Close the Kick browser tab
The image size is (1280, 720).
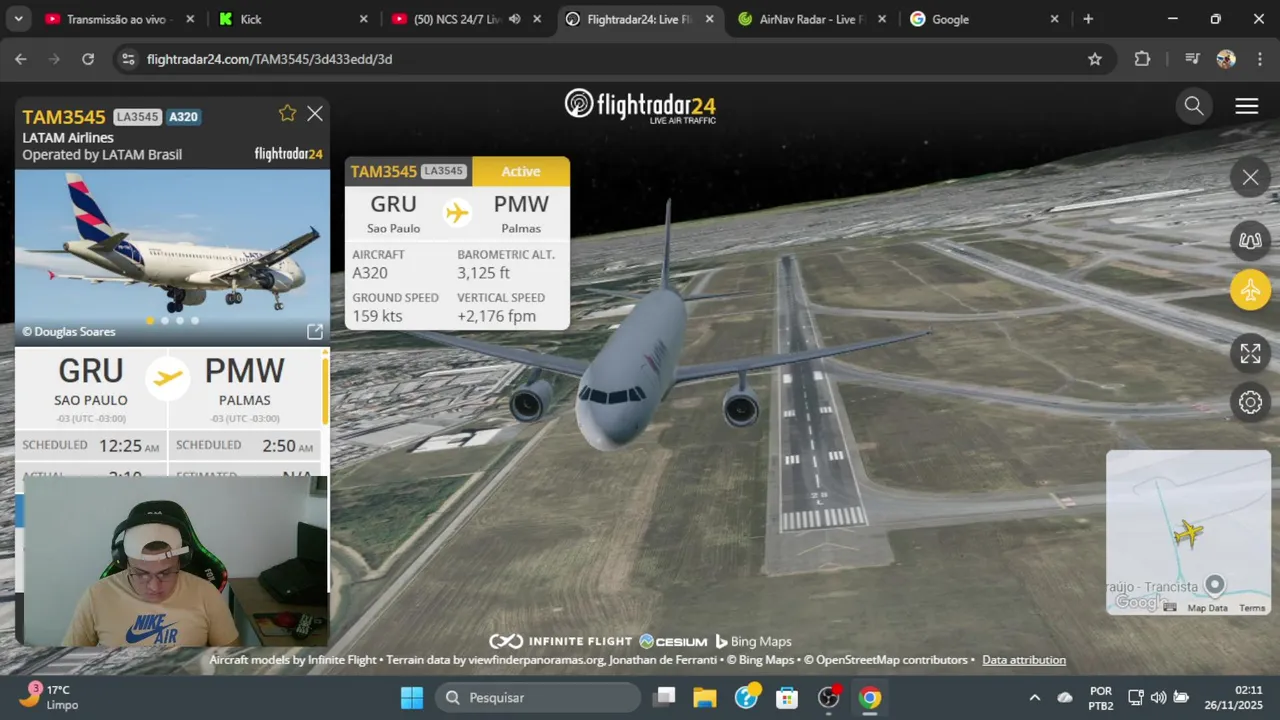364,19
